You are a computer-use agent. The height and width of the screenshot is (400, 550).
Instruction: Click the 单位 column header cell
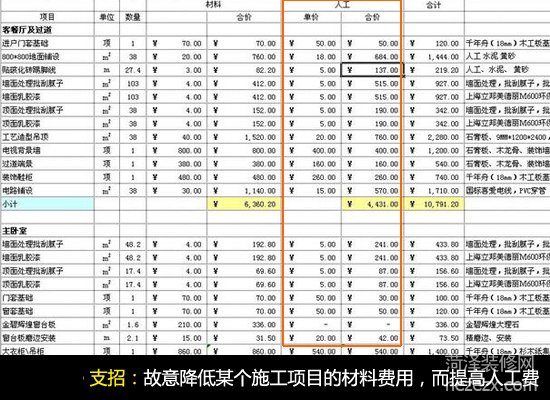click(x=107, y=17)
